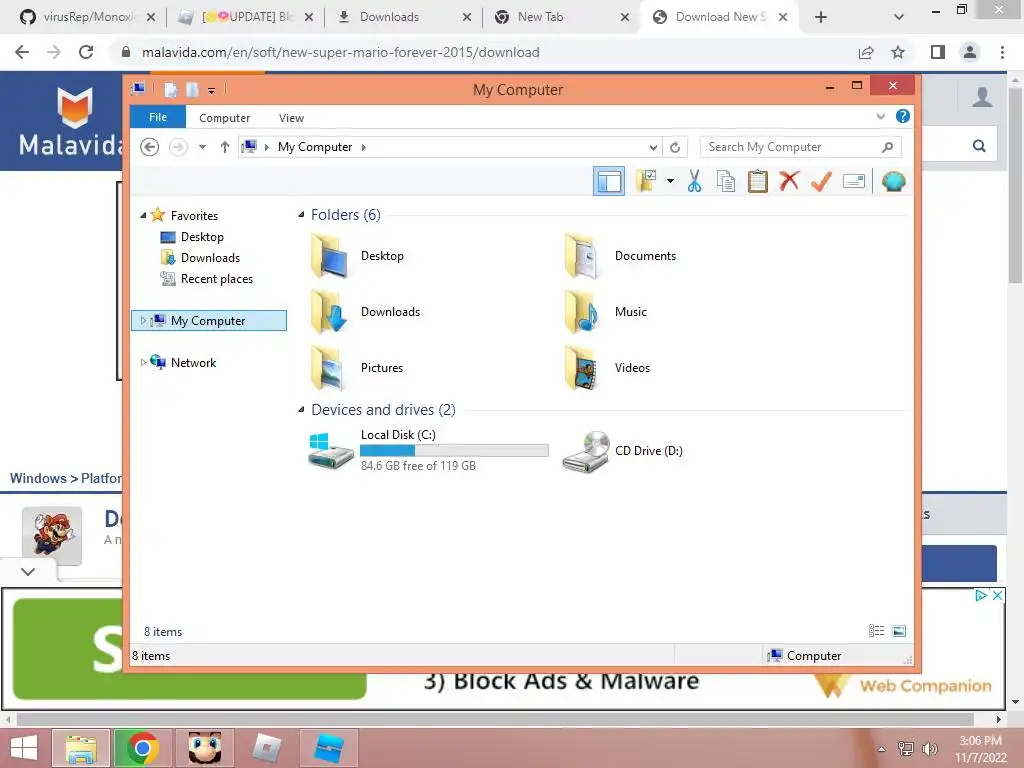Screen dimensions: 1024x768
Task: Open the quick access toolbar dropdown
Action: click(212, 91)
